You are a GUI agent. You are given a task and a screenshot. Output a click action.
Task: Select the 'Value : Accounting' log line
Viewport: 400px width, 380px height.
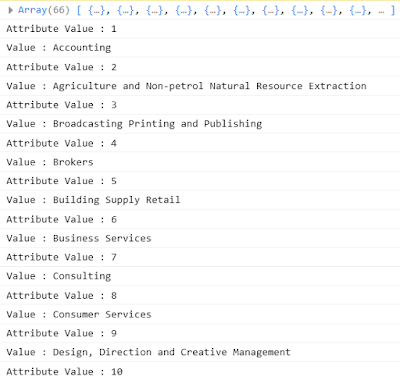click(200, 48)
